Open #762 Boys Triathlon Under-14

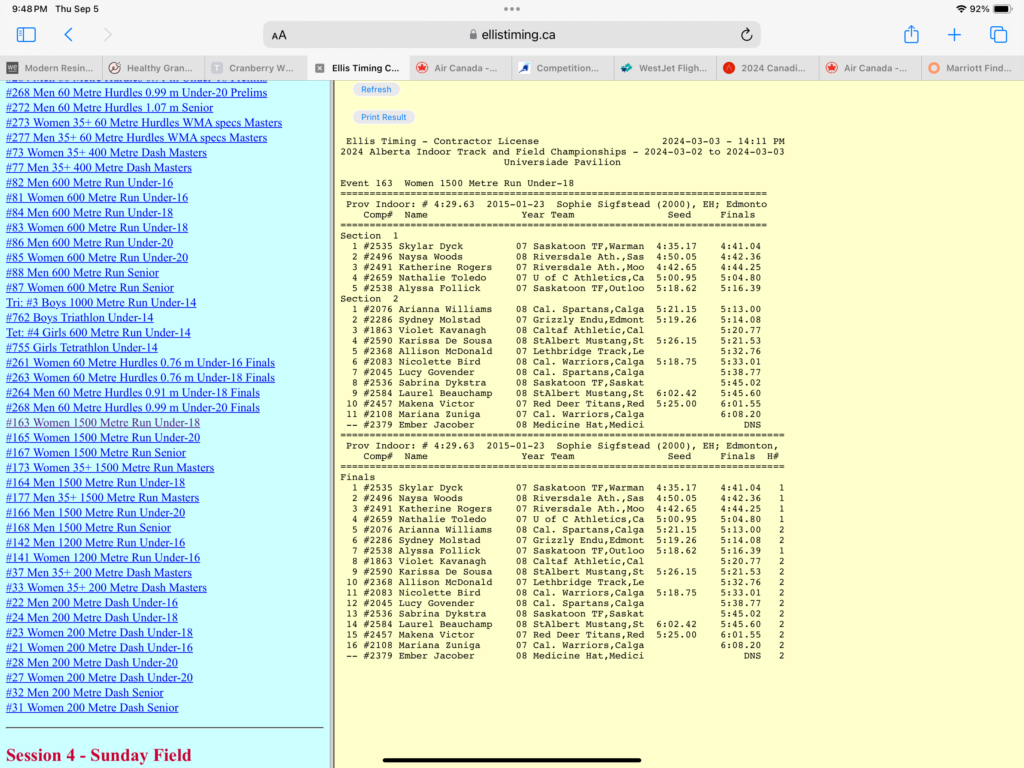tap(80, 318)
